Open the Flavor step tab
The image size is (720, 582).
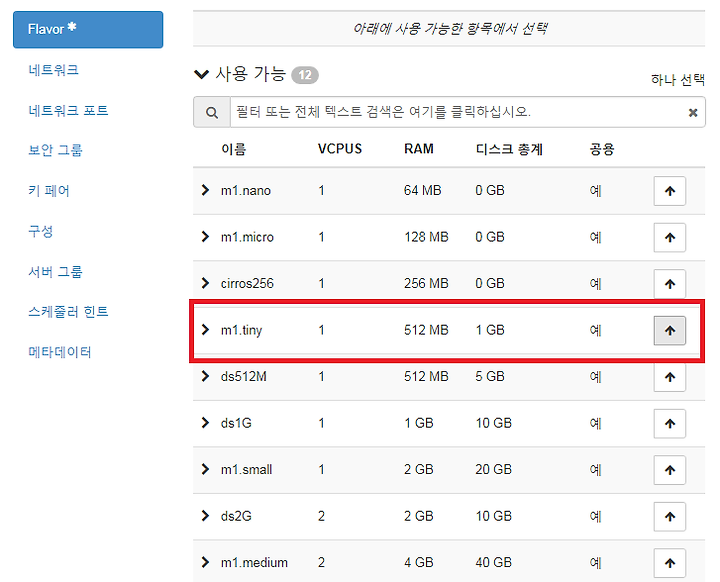tap(88, 29)
